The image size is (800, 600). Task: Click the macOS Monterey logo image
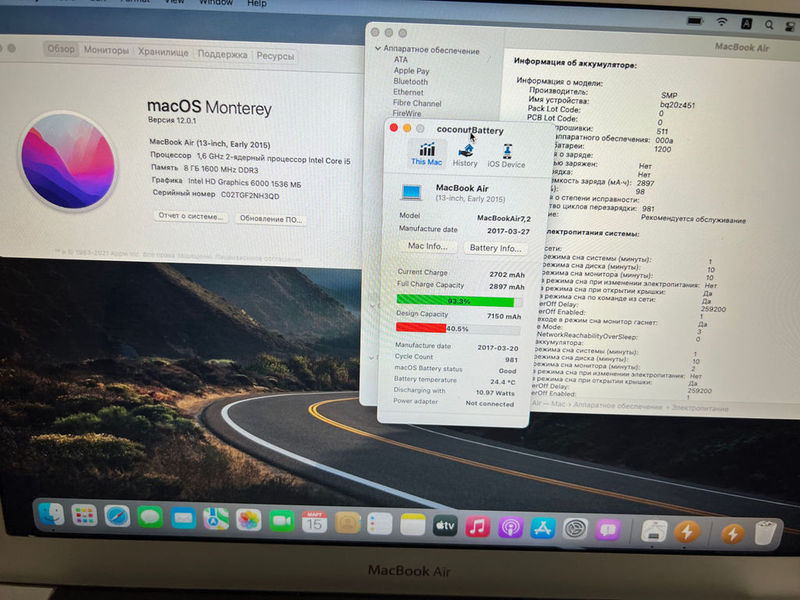(68, 162)
